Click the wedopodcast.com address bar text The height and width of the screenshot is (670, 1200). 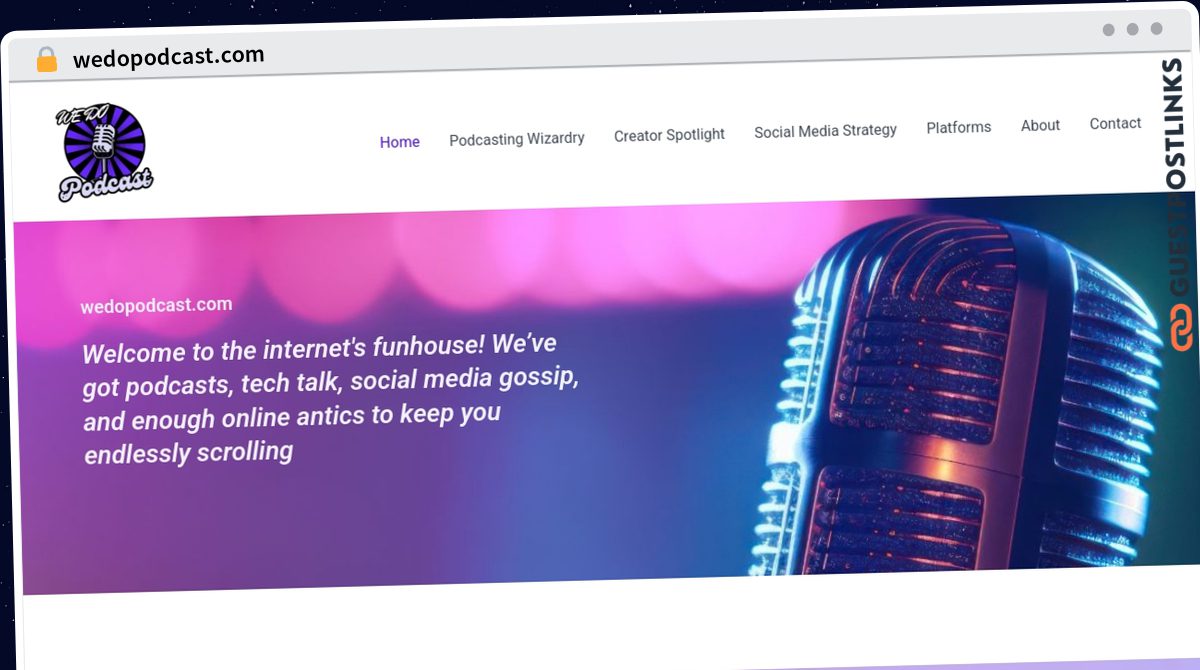[x=169, y=57]
